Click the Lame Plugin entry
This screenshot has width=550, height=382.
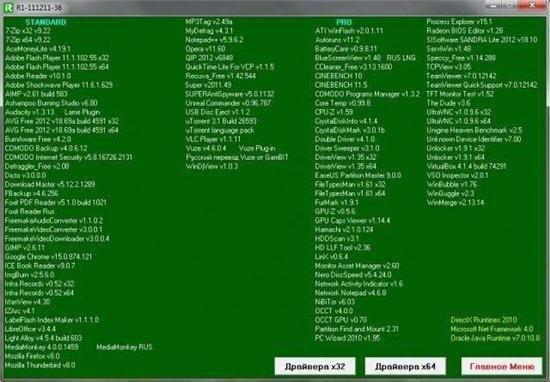[x=82, y=112]
